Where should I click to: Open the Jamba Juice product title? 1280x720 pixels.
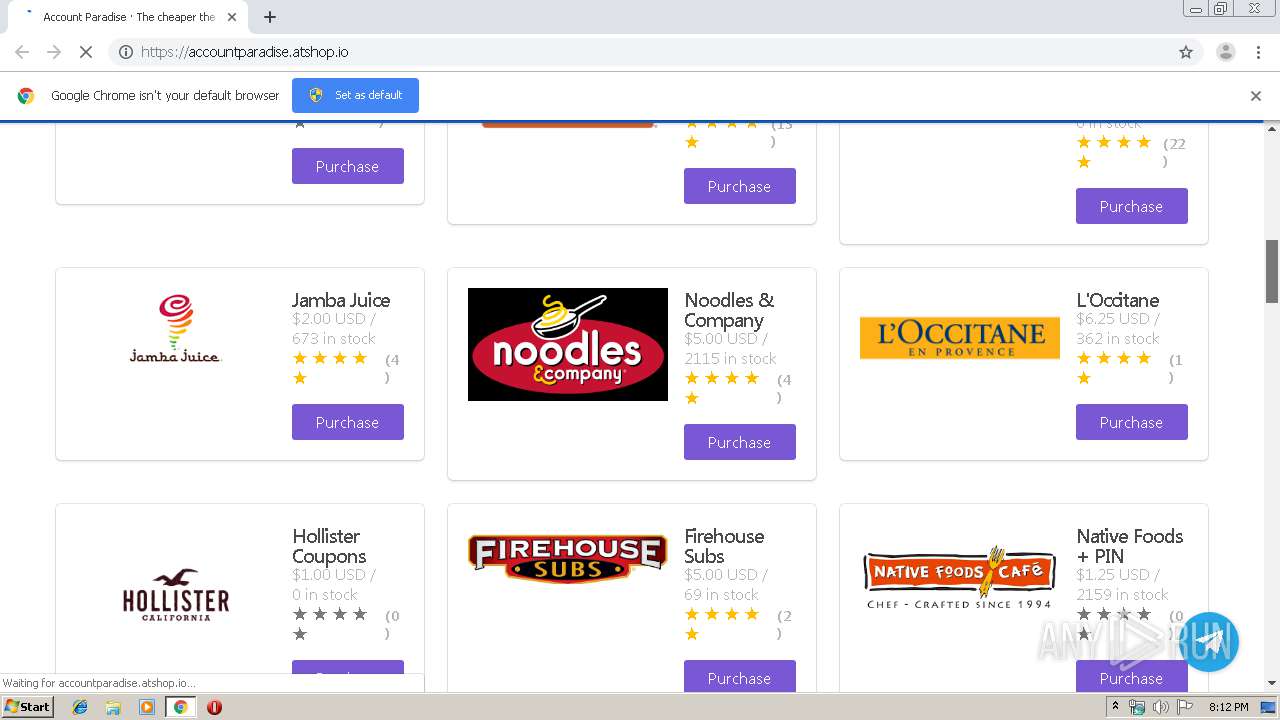(x=341, y=300)
